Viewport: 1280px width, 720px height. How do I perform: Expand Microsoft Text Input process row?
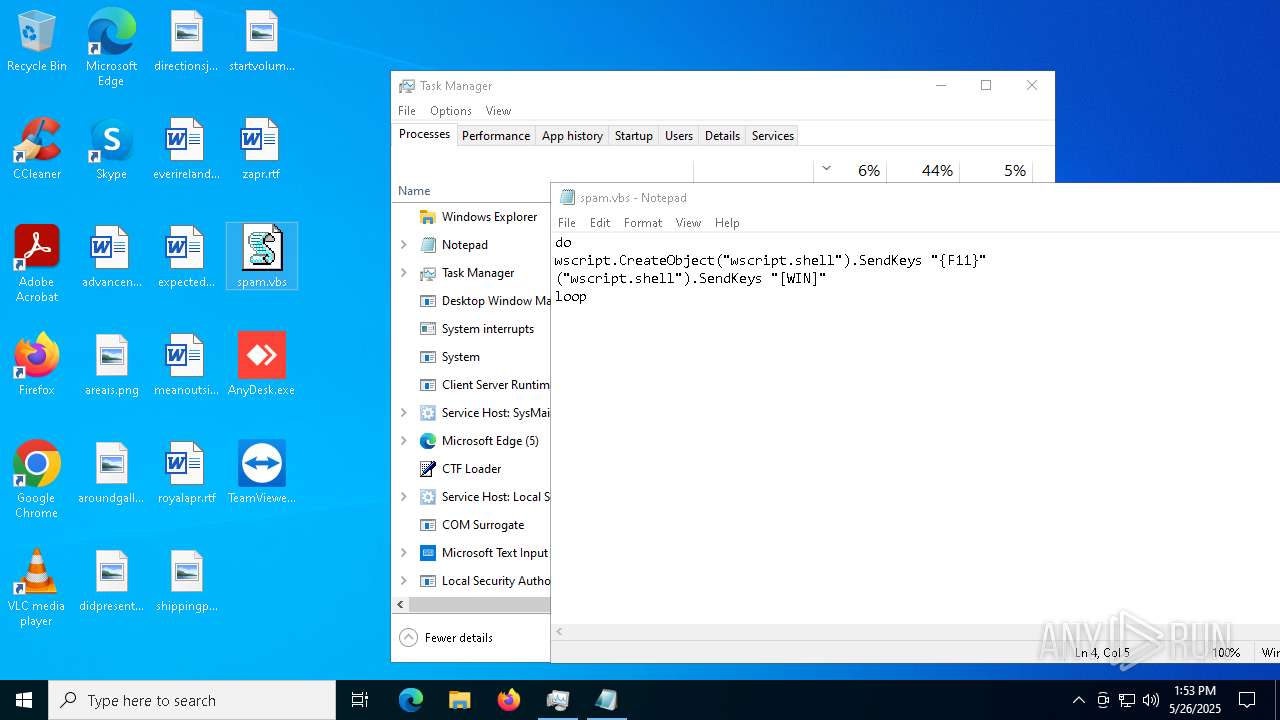pyautogui.click(x=404, y=552)
